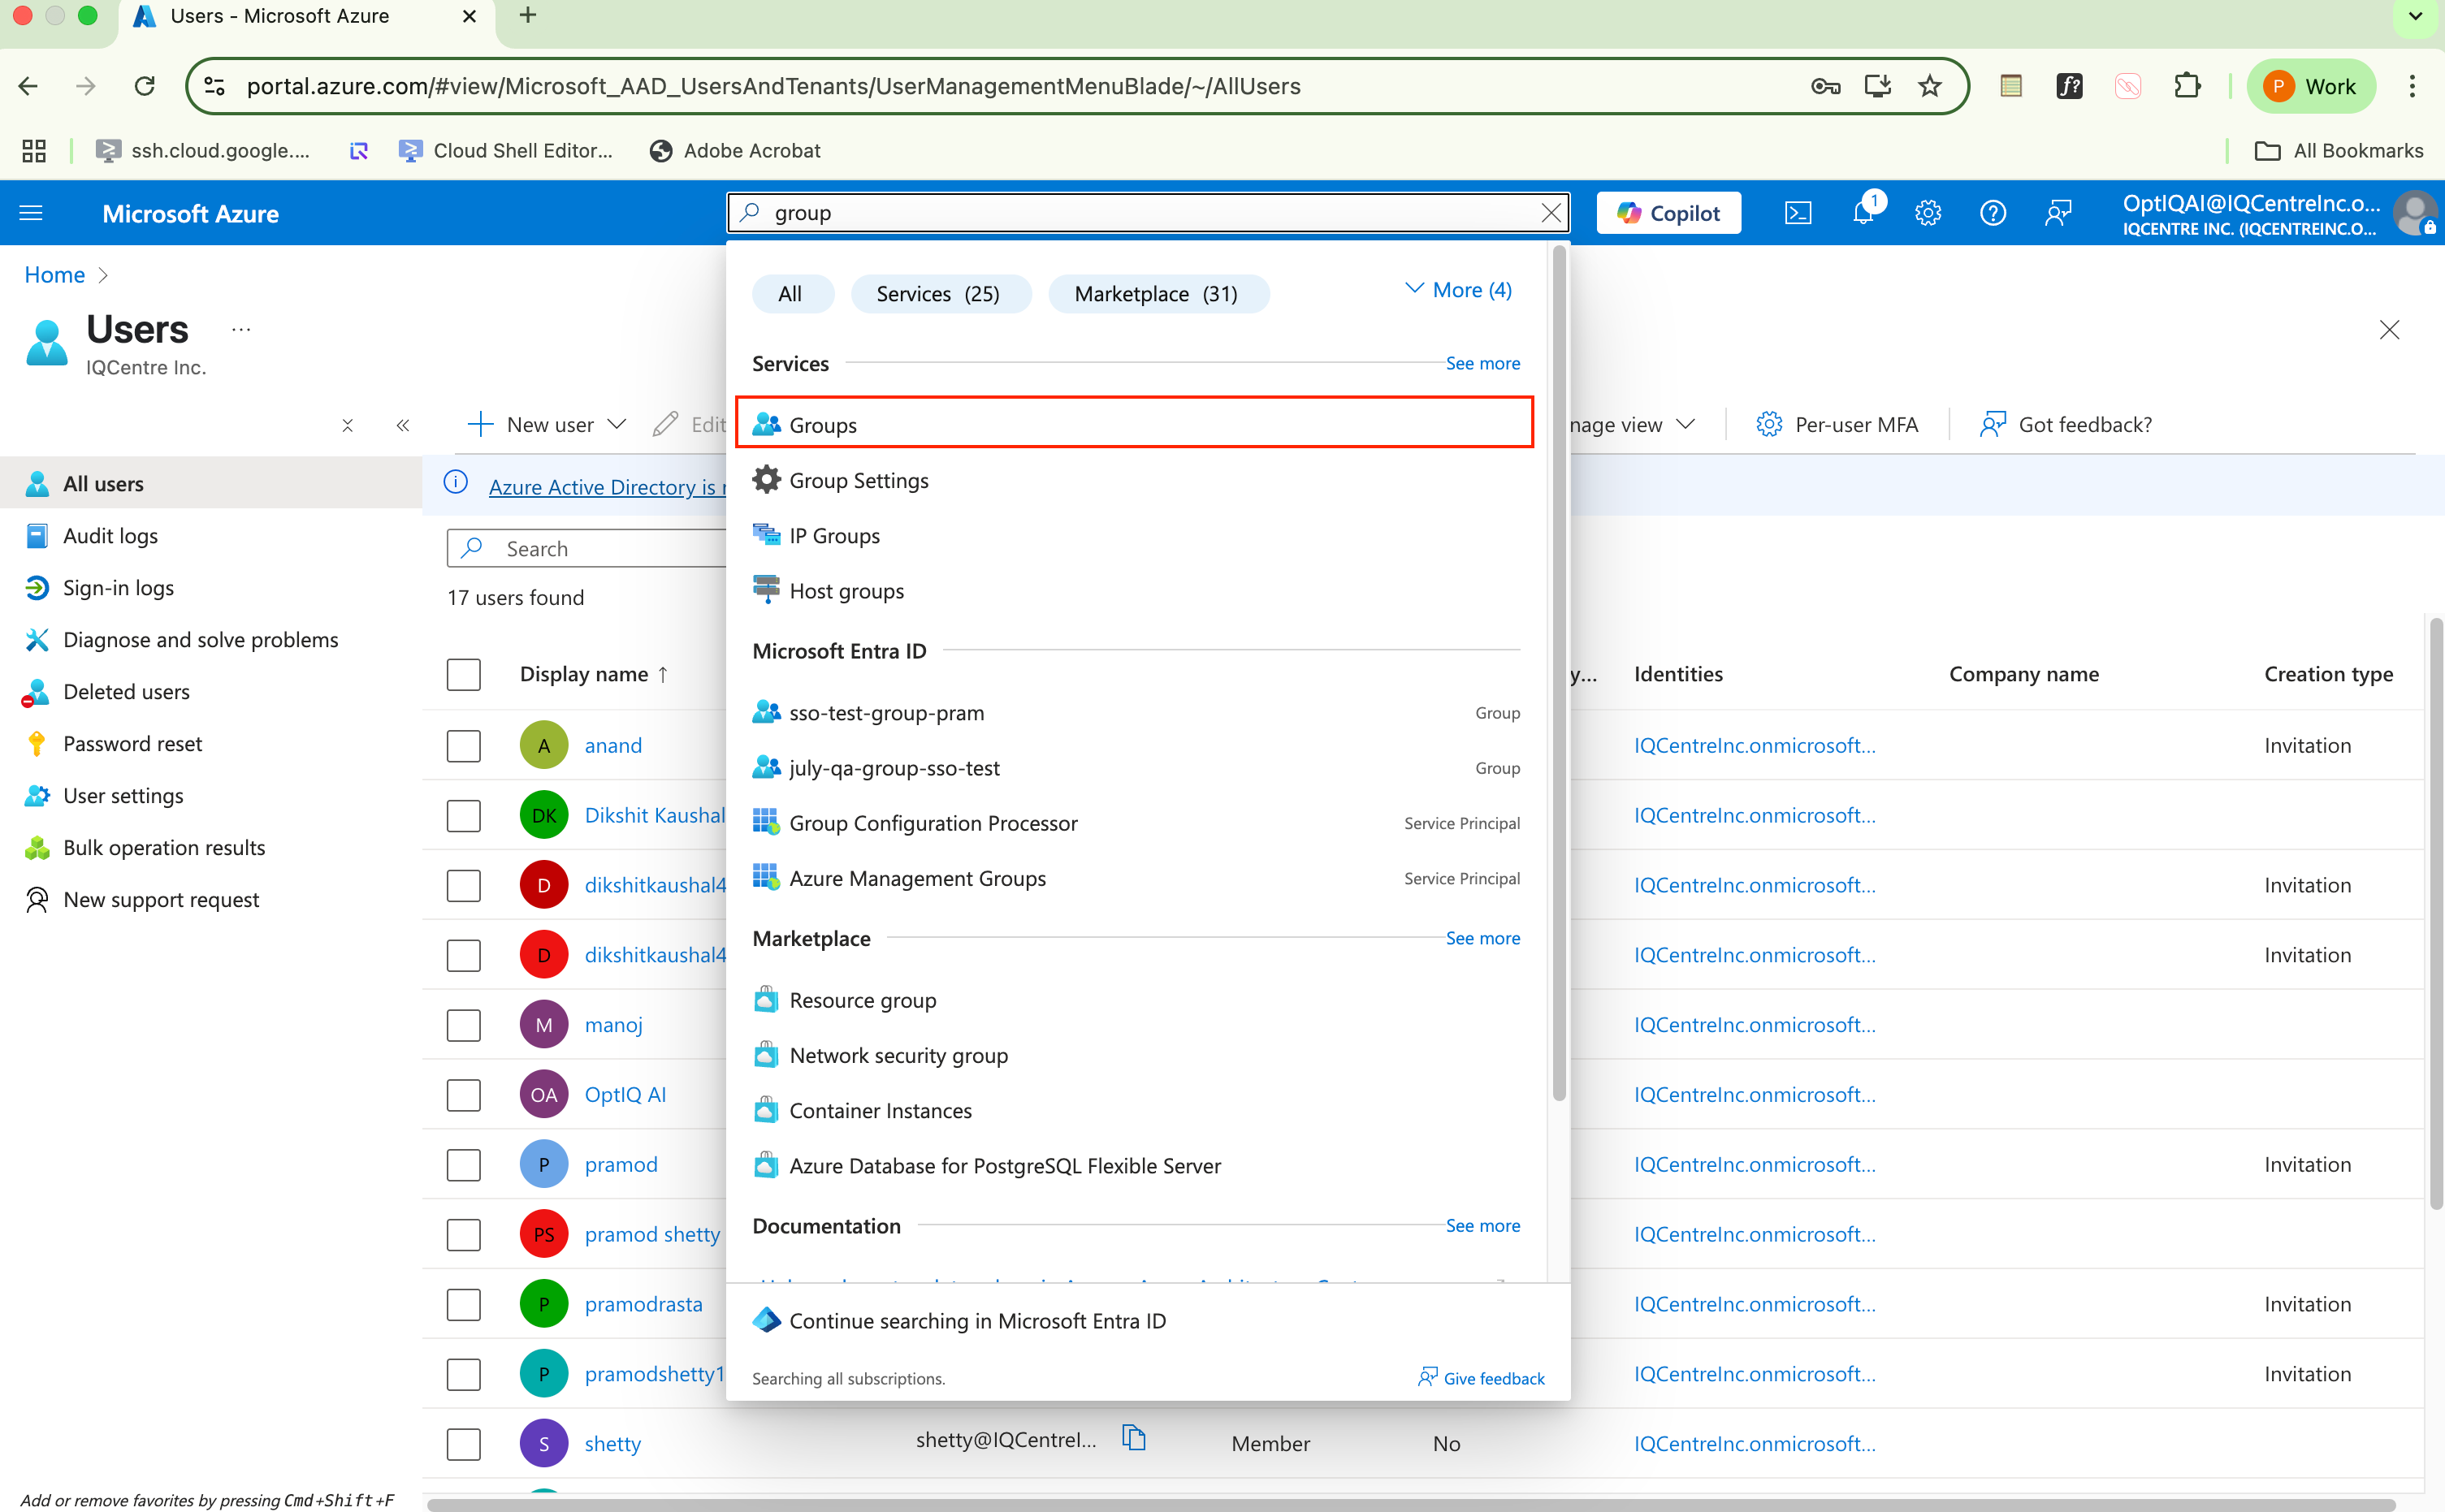Check the box for shetty

[x=464, y=1444]
